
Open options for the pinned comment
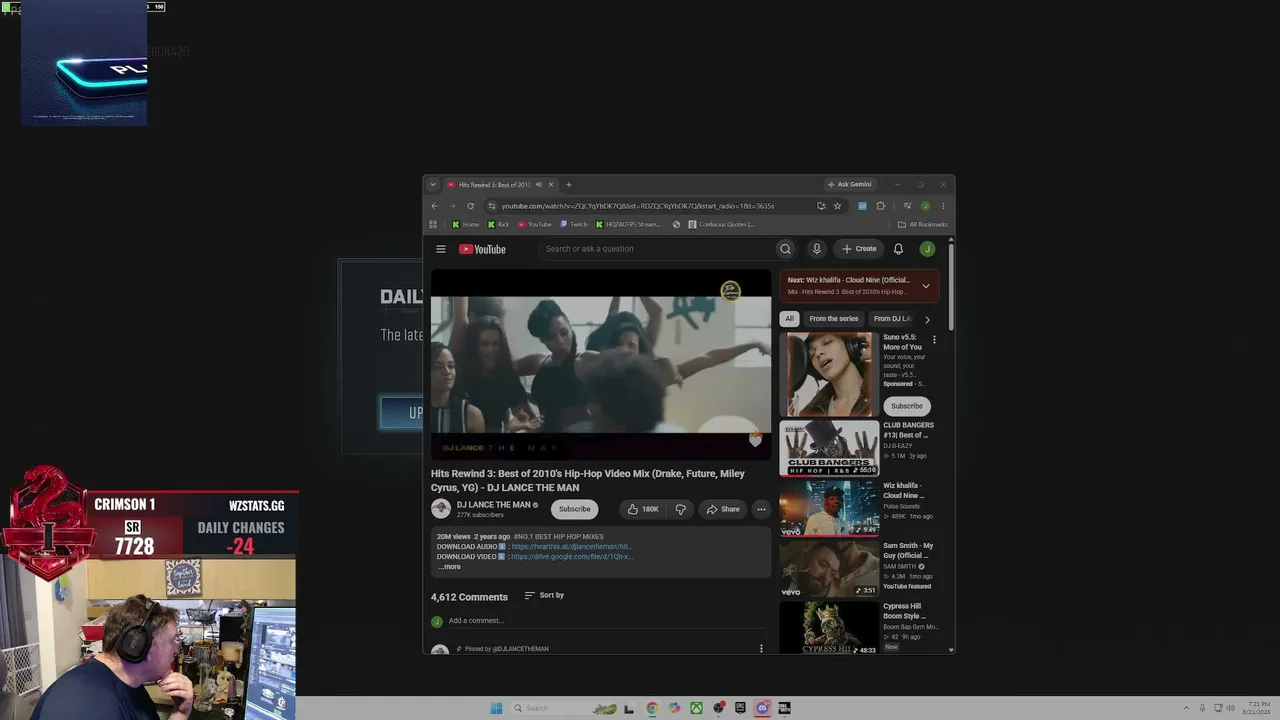[761, 648]
